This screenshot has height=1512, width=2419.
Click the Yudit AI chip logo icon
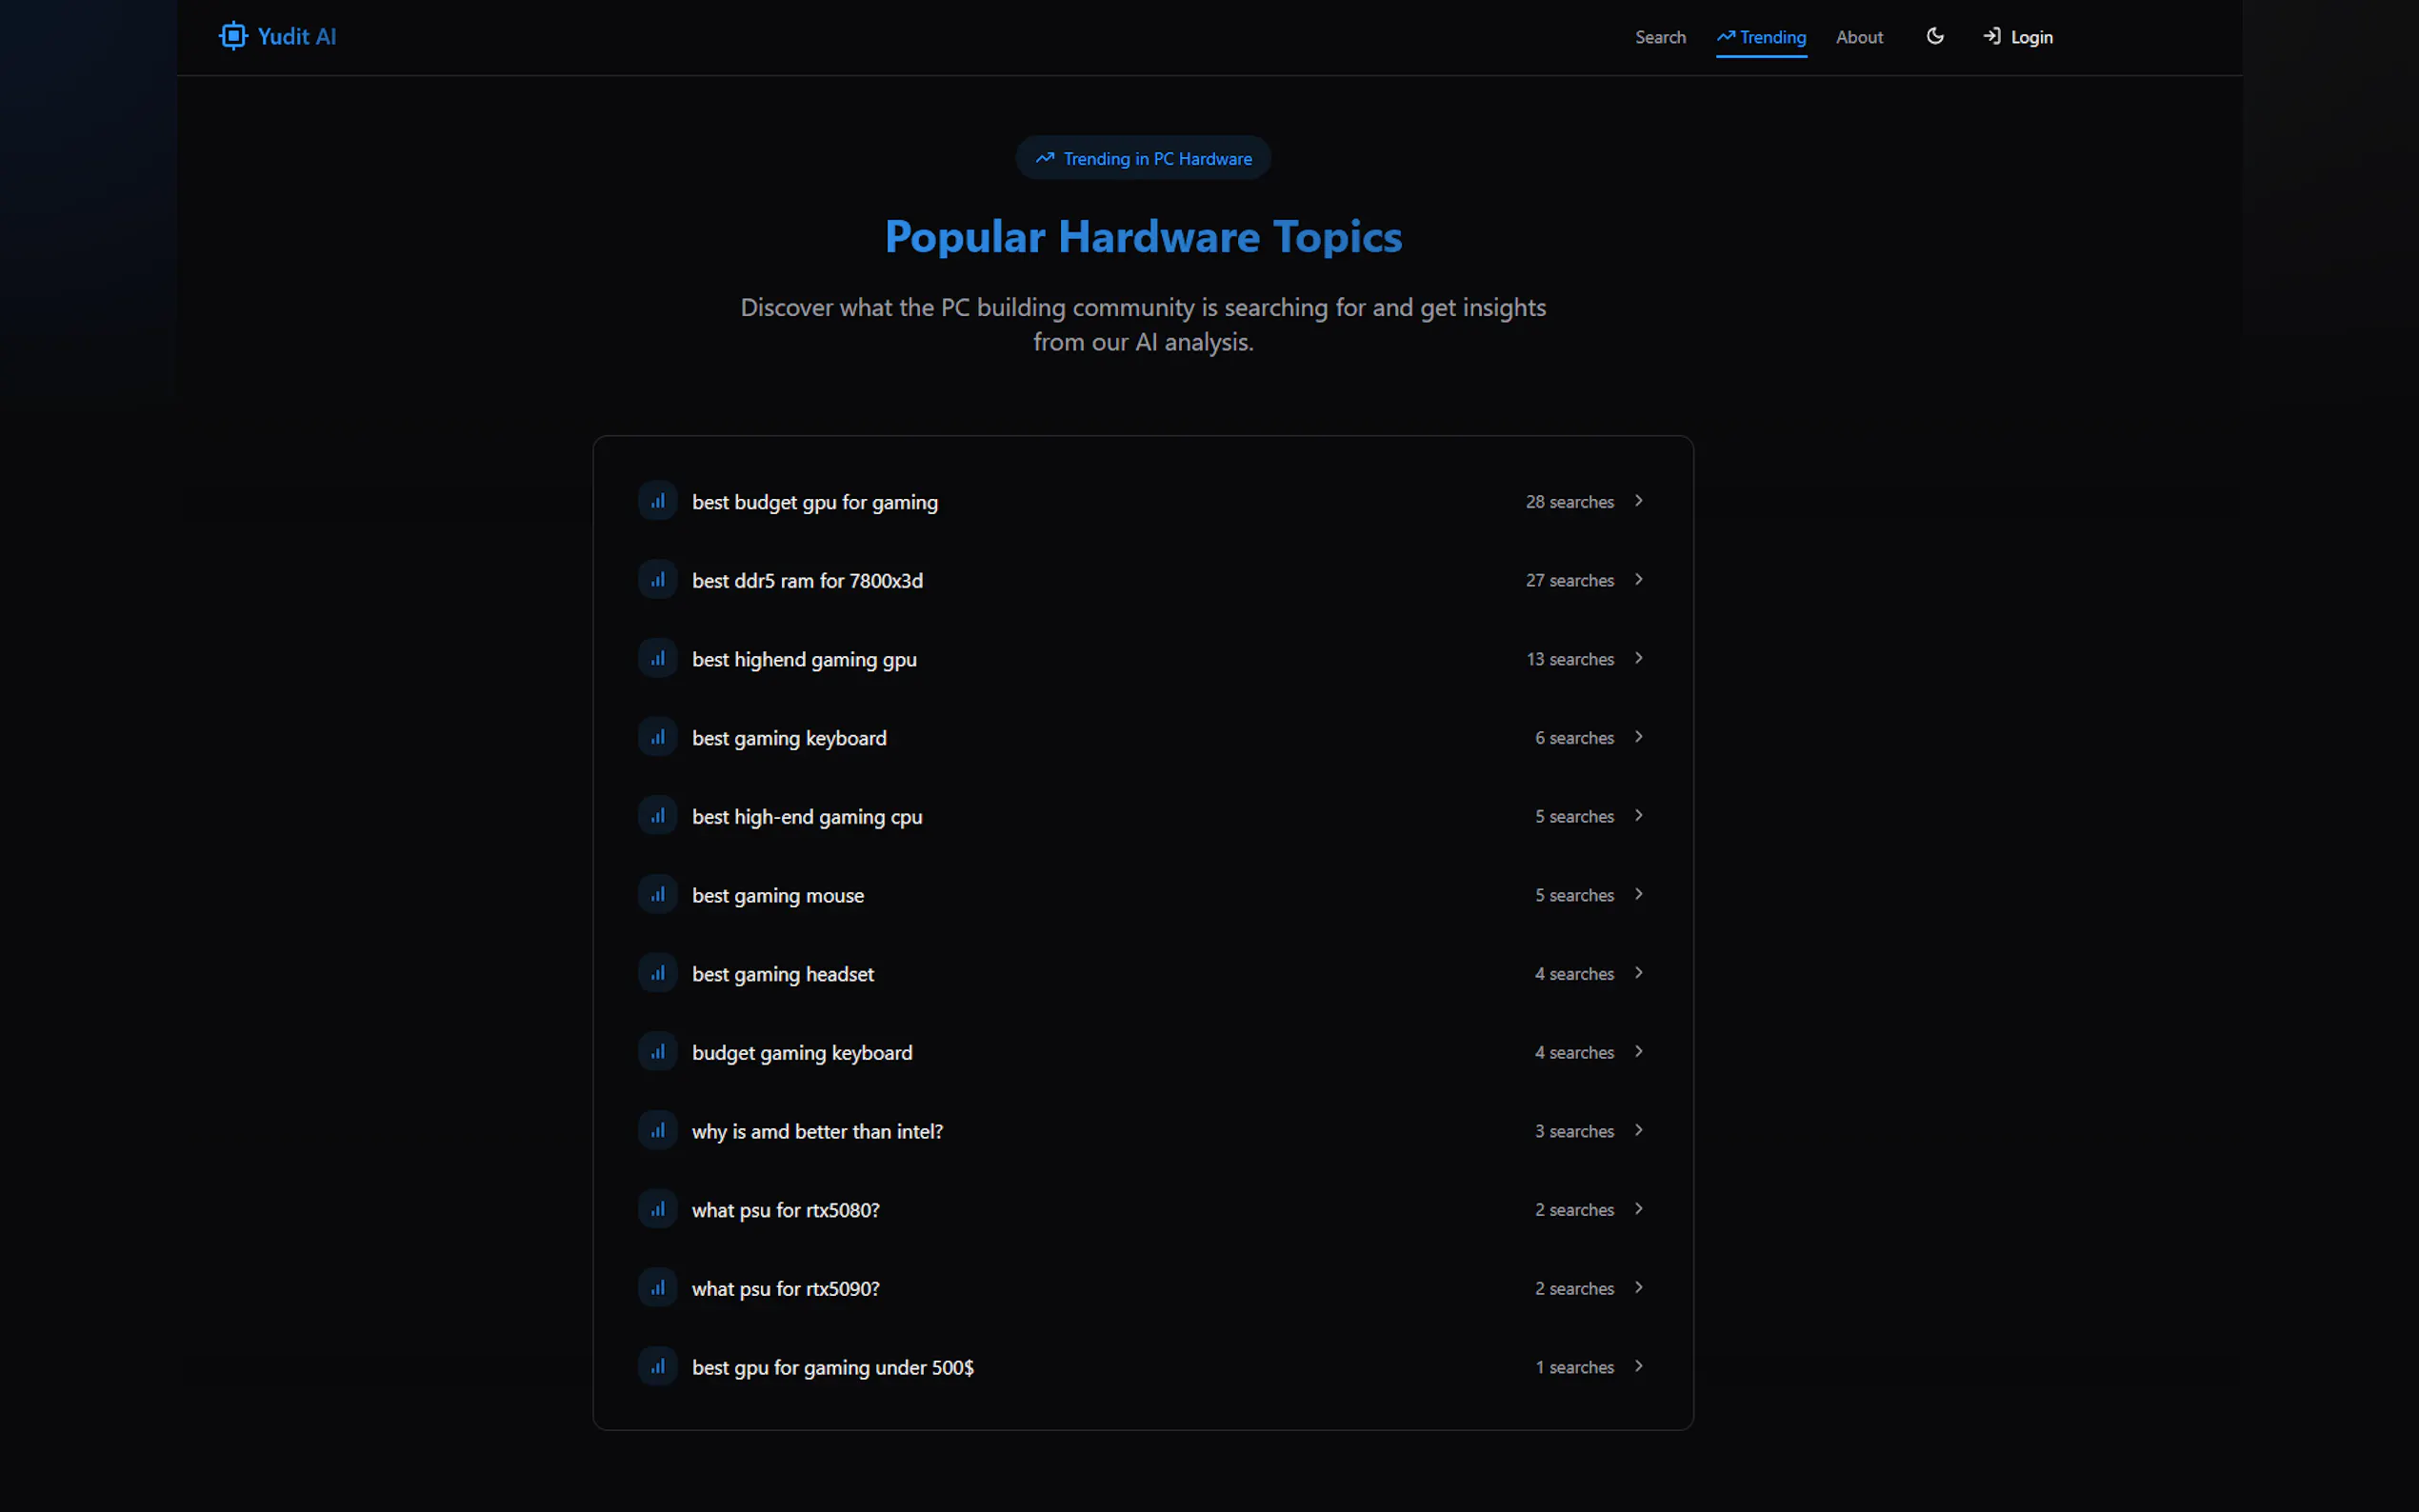click(x=233, y=36)
